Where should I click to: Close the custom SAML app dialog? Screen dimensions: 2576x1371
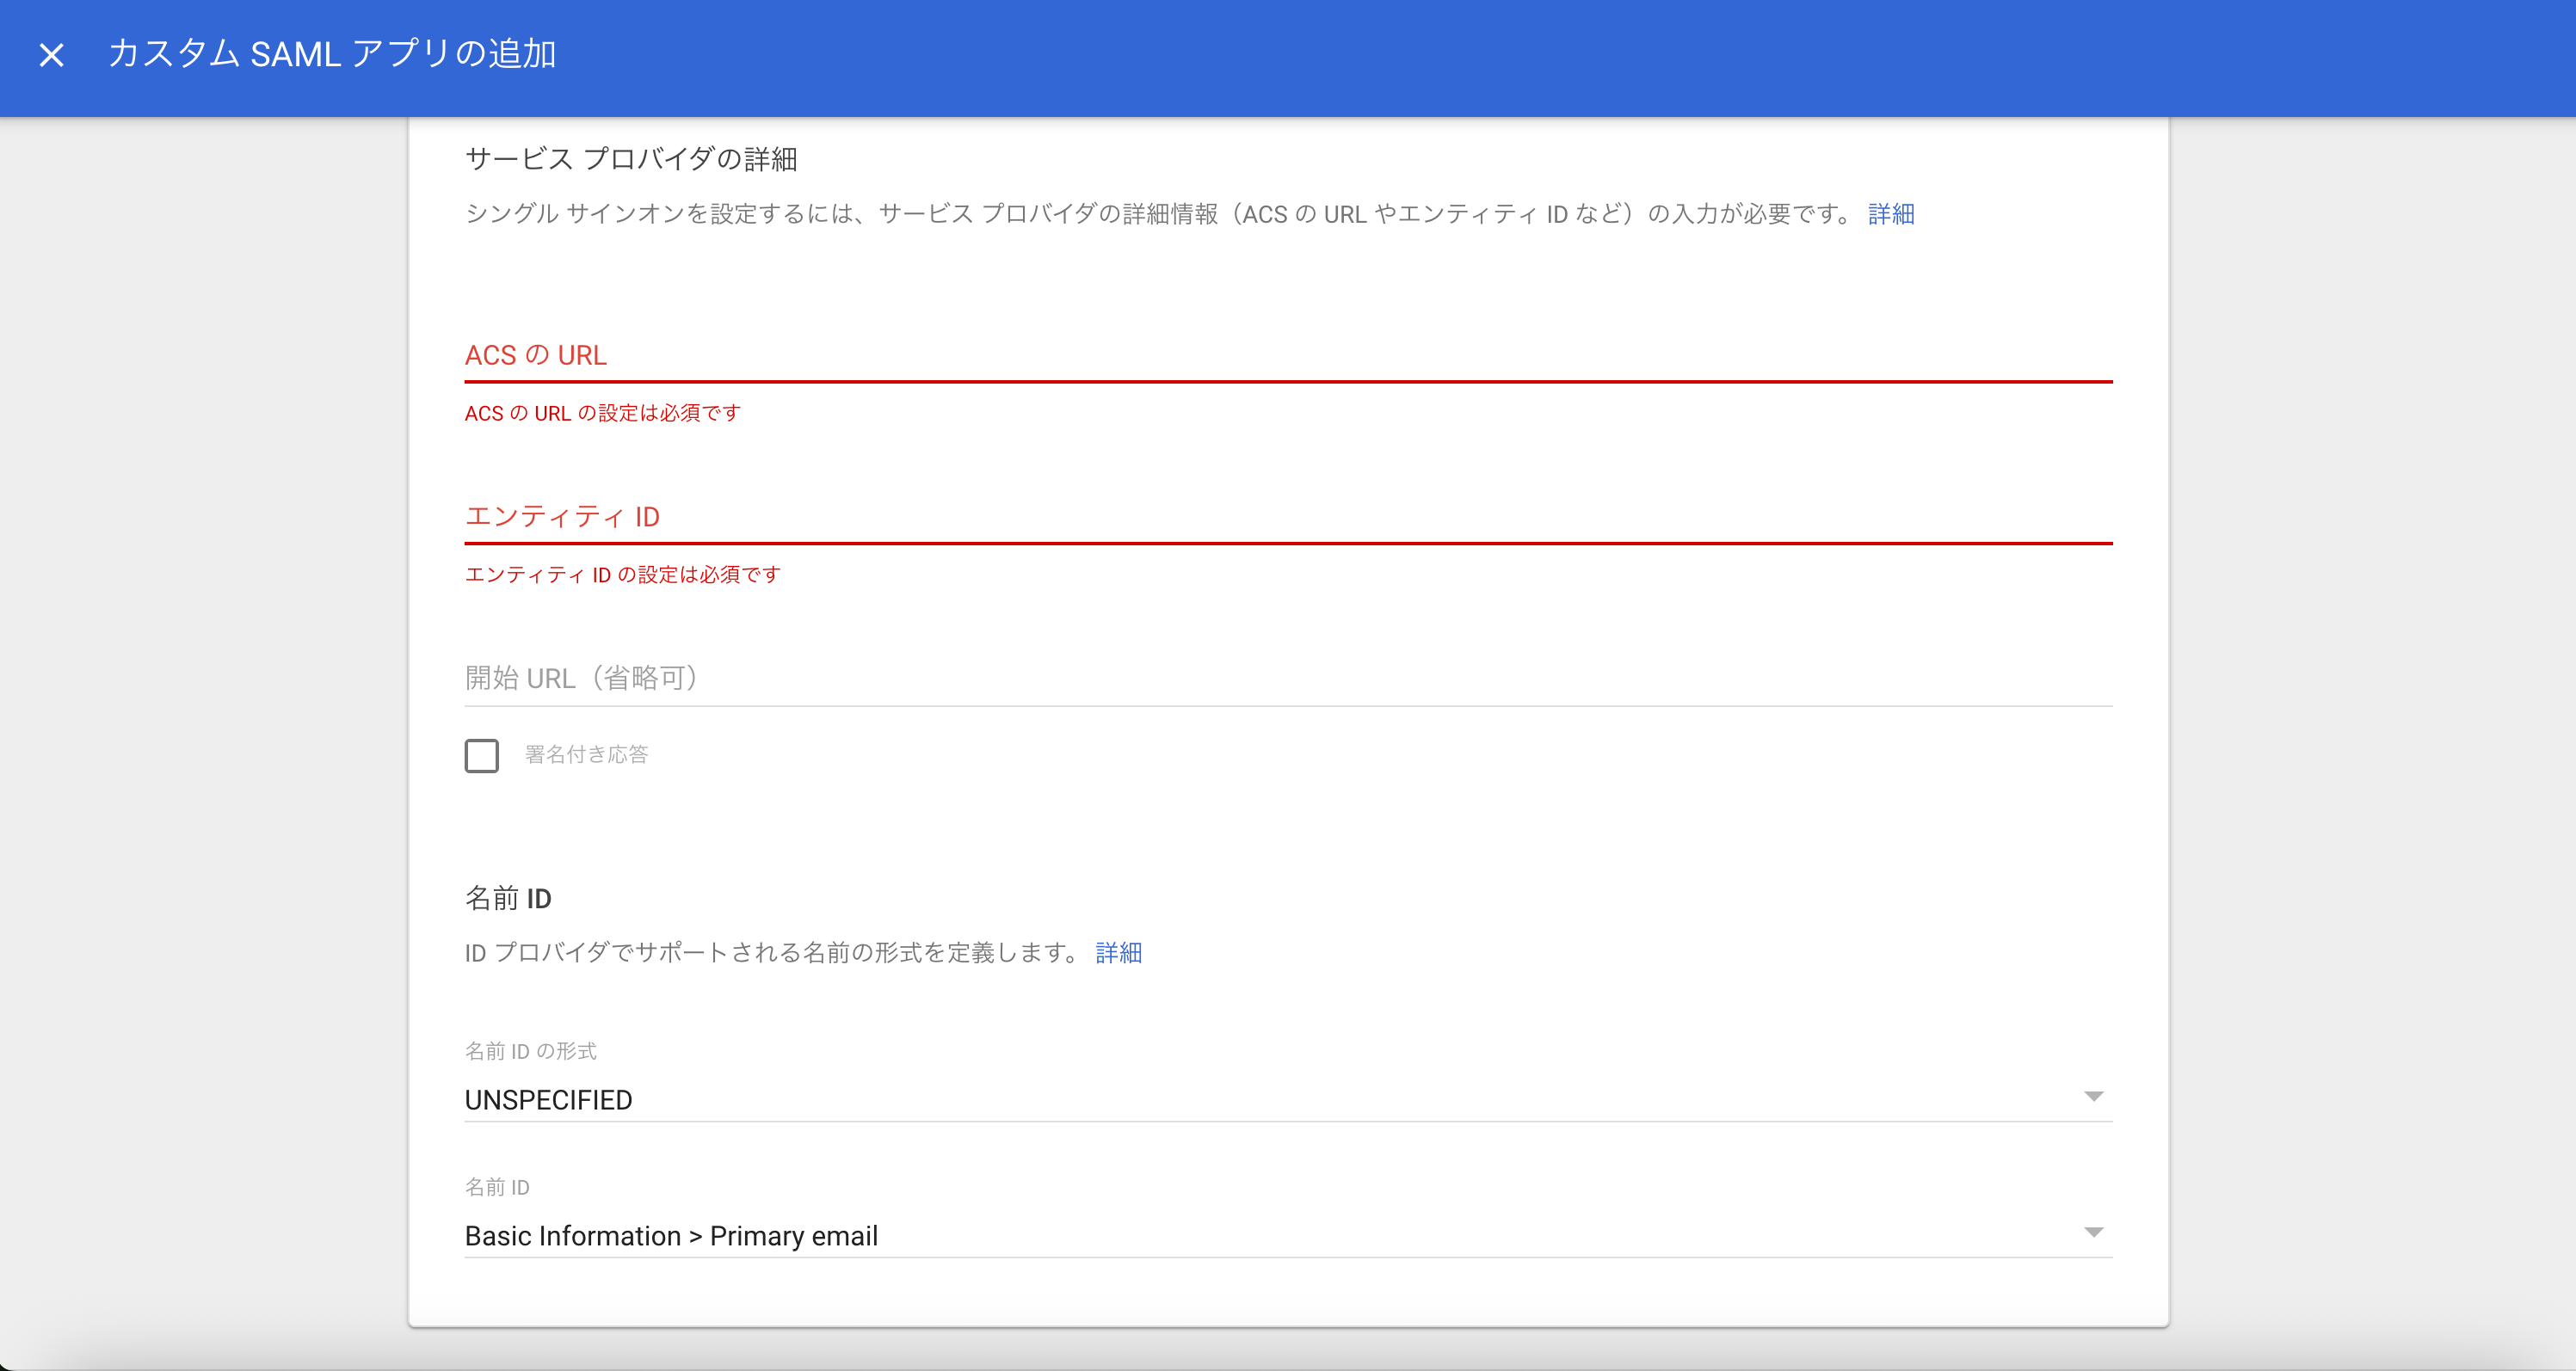click(x=51, y=55)
